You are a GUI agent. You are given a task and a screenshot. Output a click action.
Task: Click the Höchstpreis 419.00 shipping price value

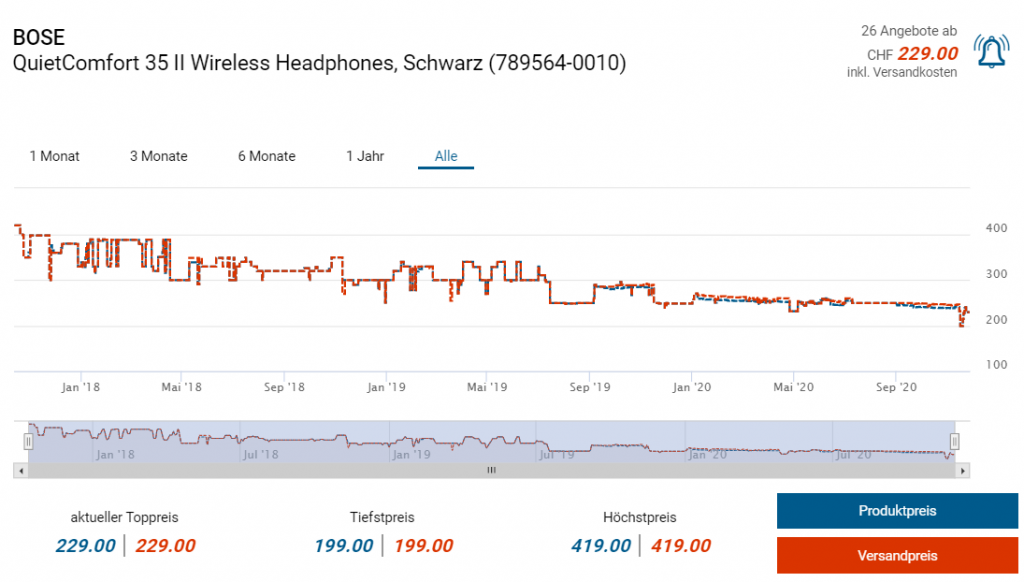pos(681,546)
